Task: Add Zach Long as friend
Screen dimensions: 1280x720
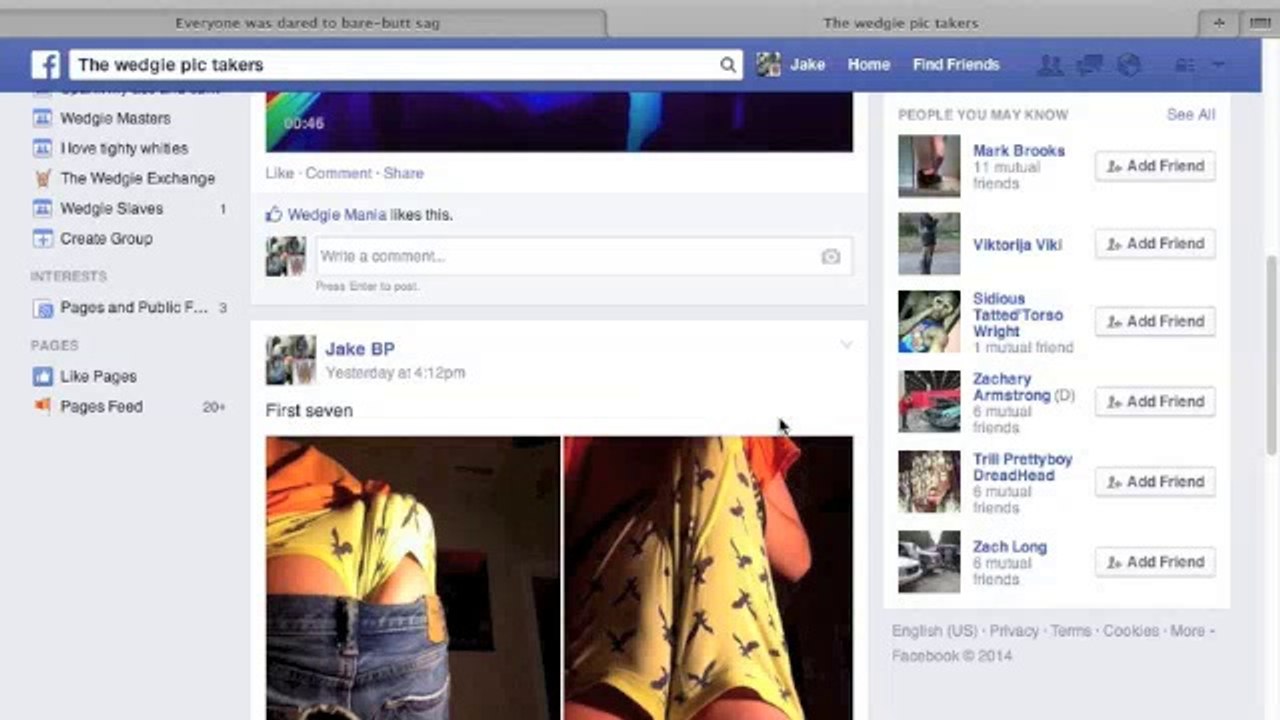Action: click(x=1155, y=562)
